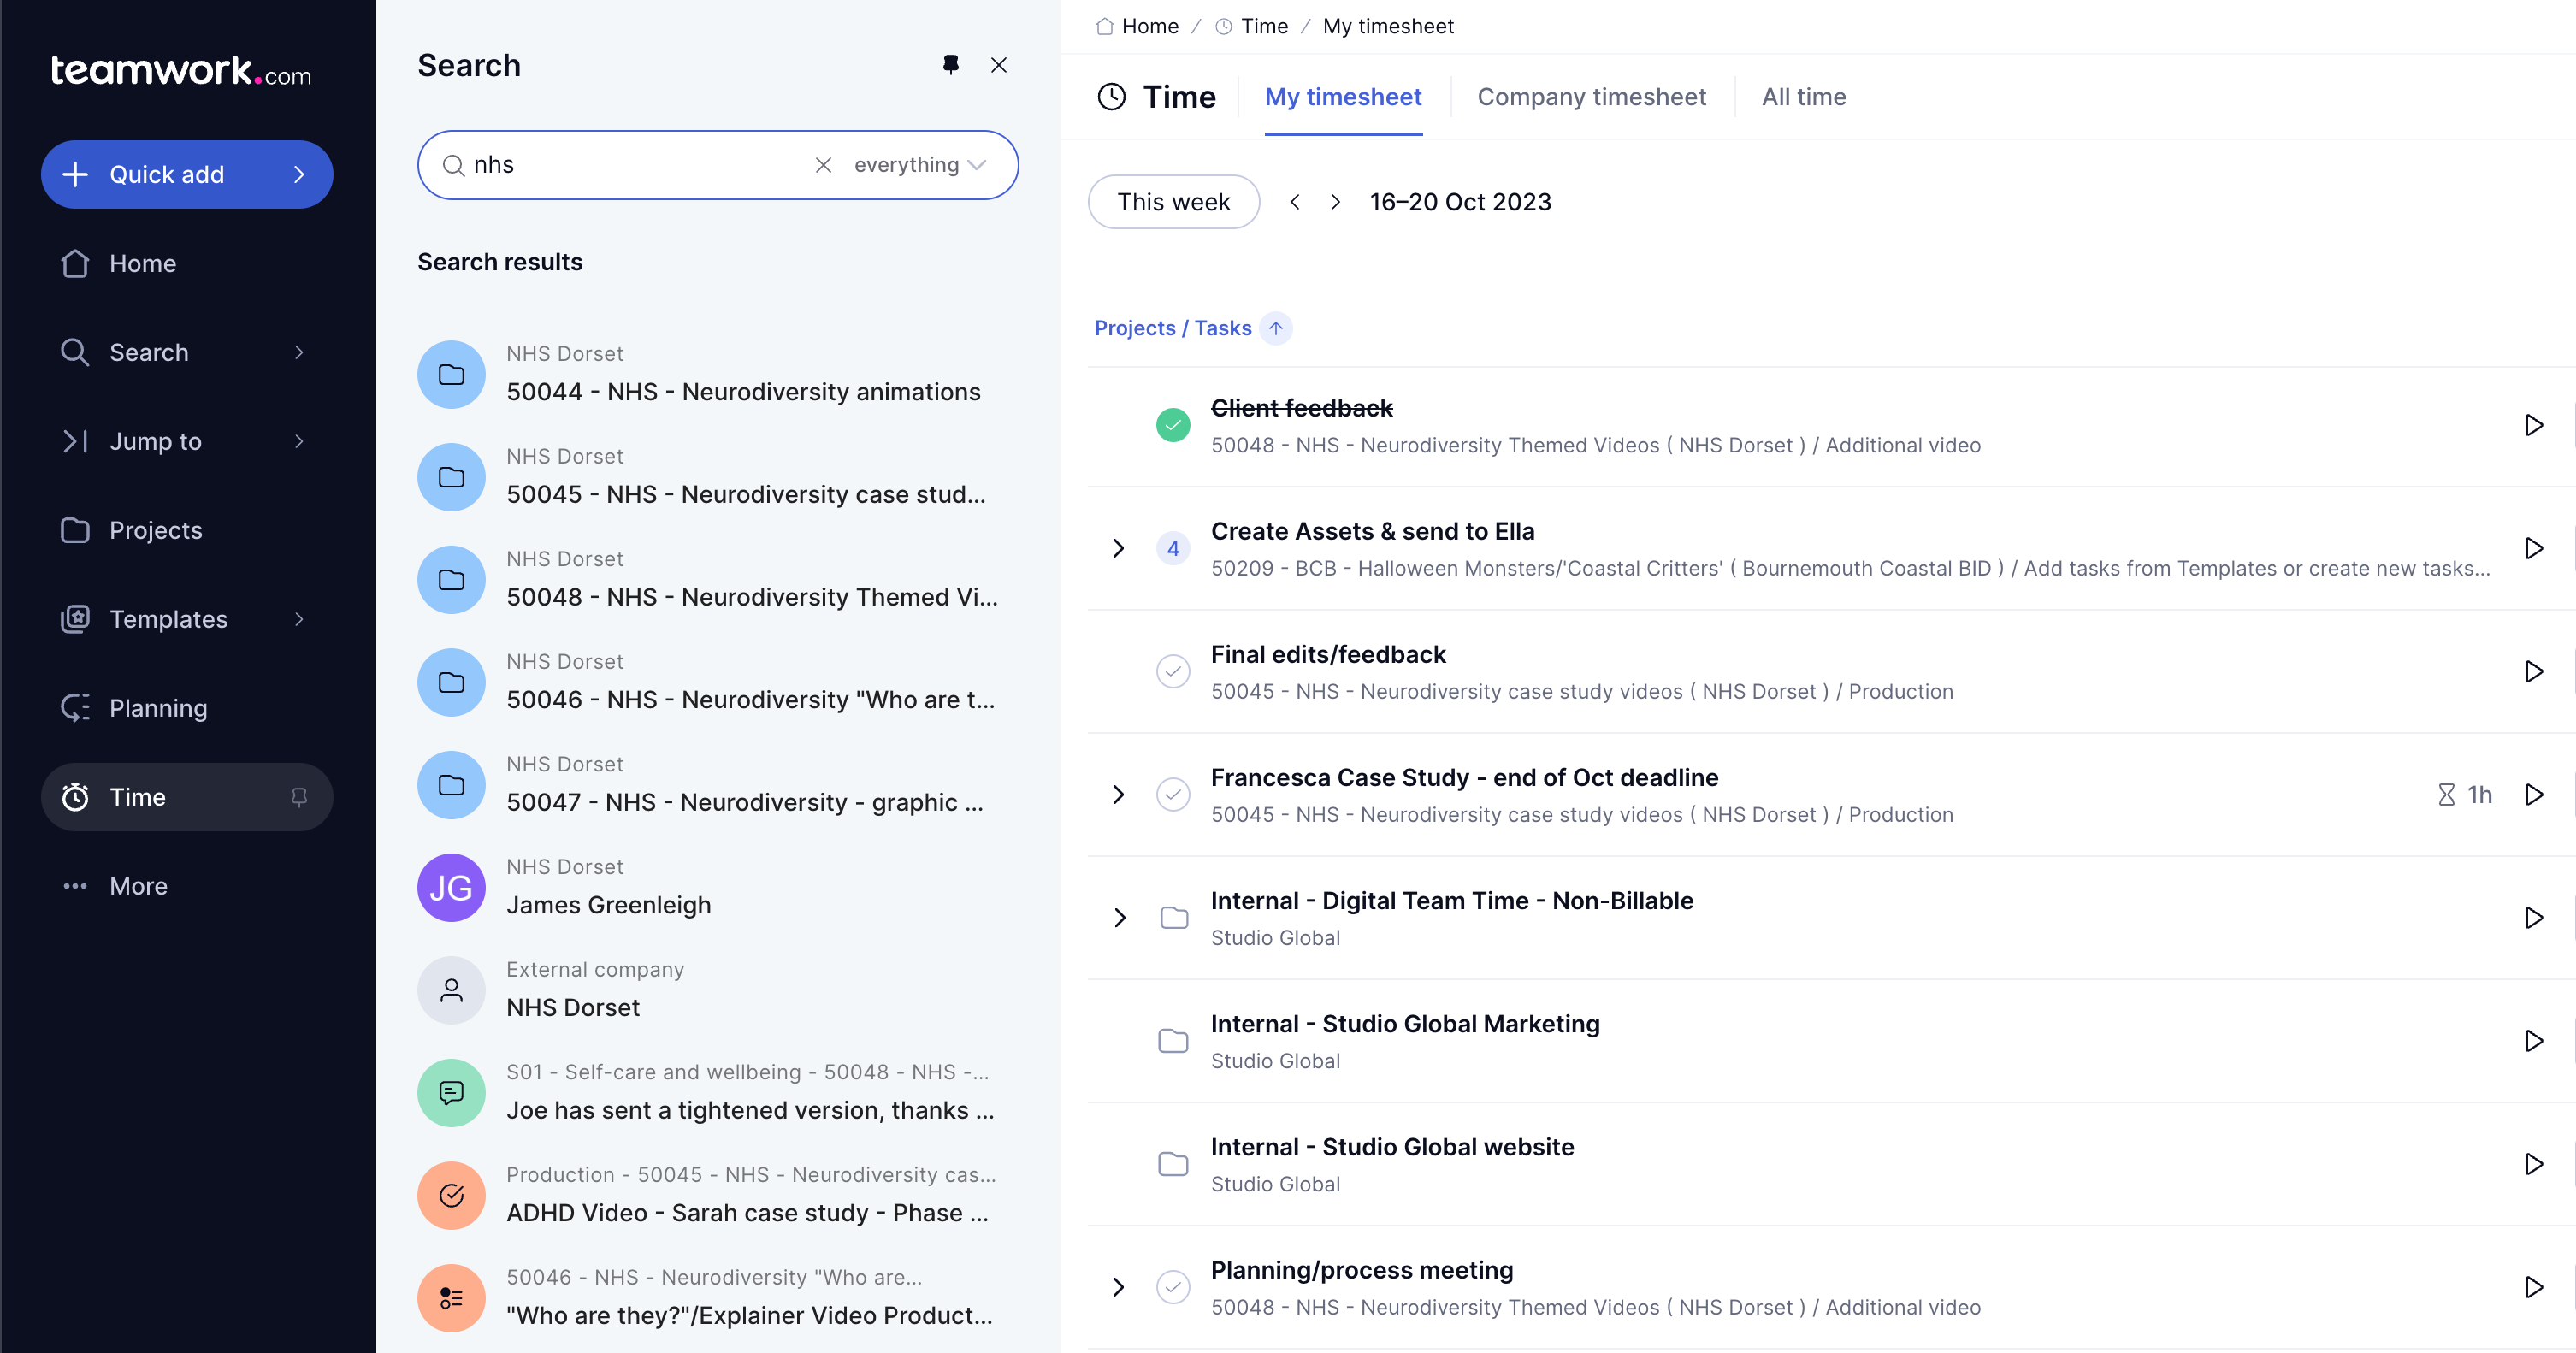Viewport: 2576px width, 1353px height.
Task: Expand the Jump to submenu chevron
Action: 299,441
